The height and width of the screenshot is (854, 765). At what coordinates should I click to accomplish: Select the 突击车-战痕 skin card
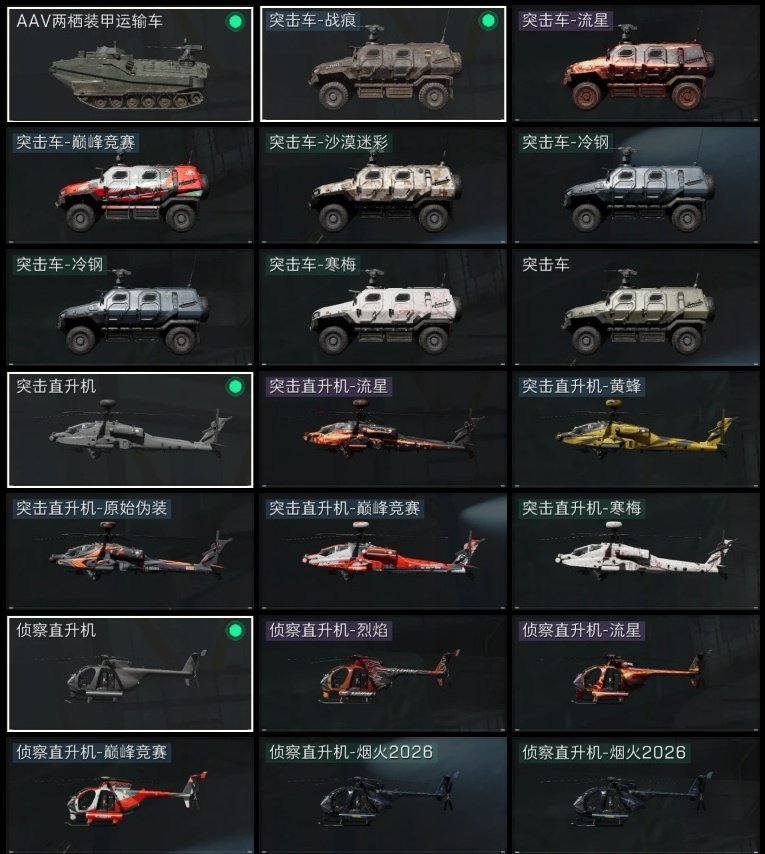point(383,64)
